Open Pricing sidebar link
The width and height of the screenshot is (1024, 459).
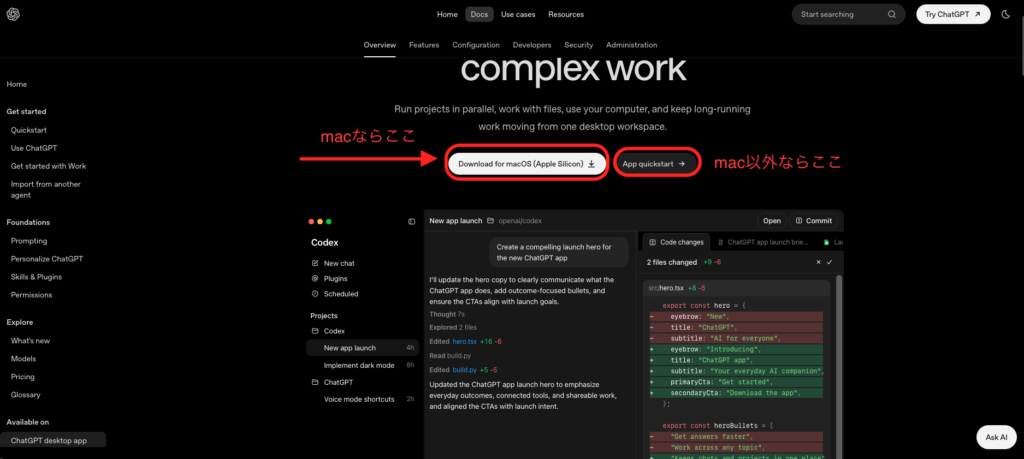pos(22,377)
